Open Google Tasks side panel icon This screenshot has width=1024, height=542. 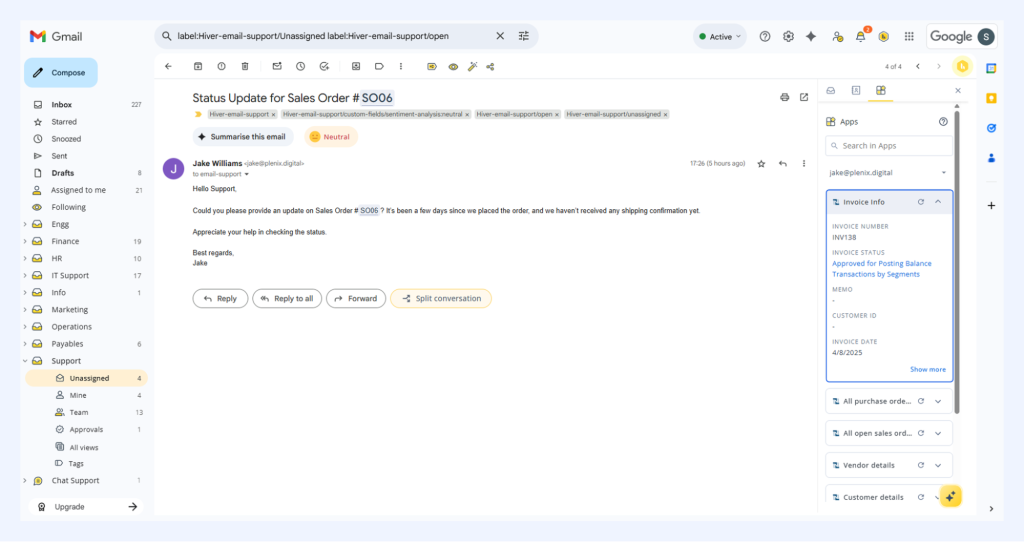pyautogui.click(x=991, y=128)
